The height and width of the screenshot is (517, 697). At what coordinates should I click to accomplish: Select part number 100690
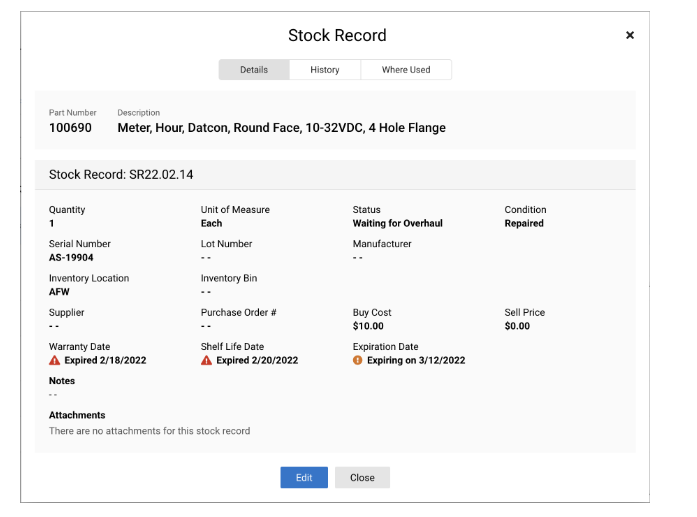[x=70, y=128]
